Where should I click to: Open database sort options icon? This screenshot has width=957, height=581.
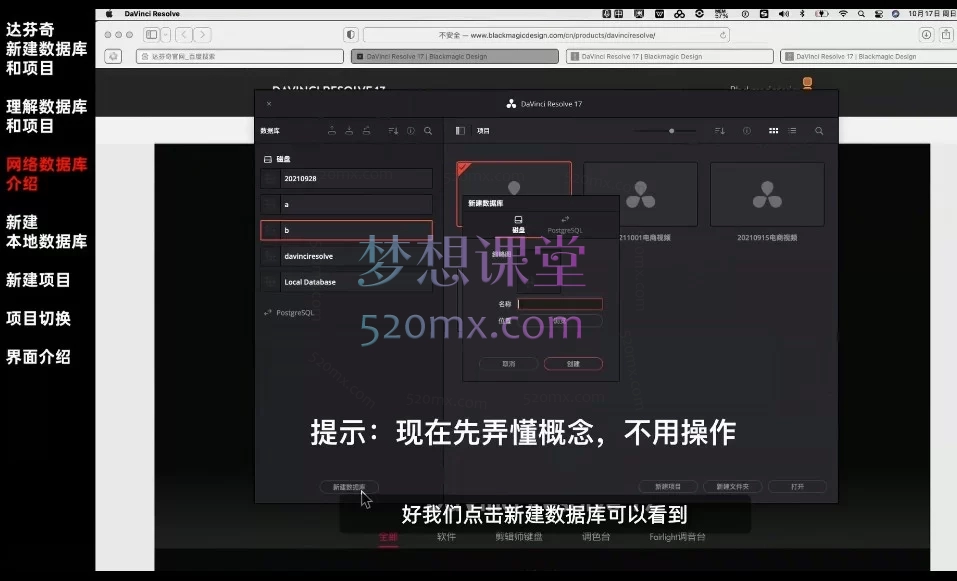pos(393,131)
